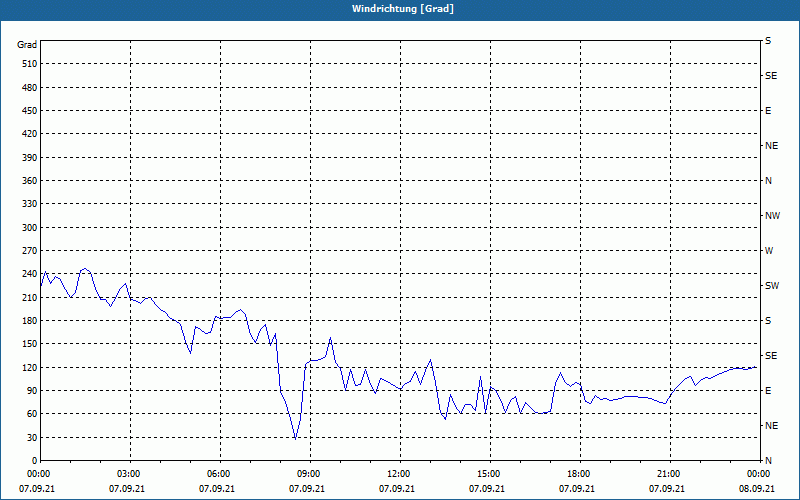Click the 360 degree axis label
800x500 pixels.
30,181
